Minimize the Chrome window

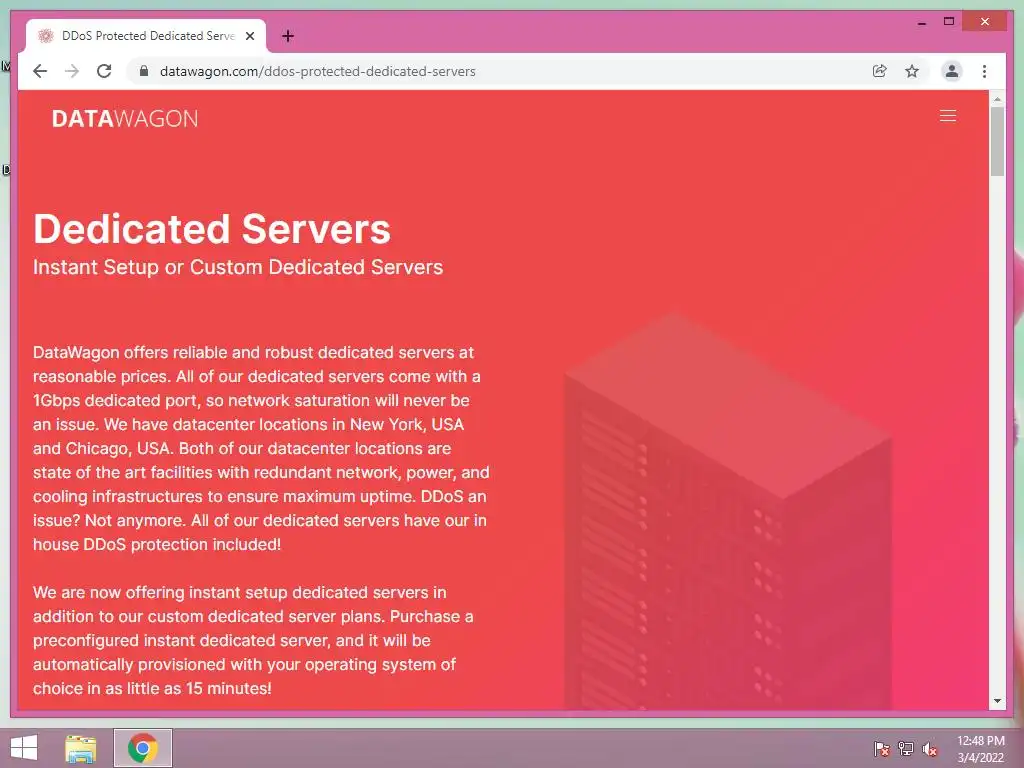pos(921,22)
